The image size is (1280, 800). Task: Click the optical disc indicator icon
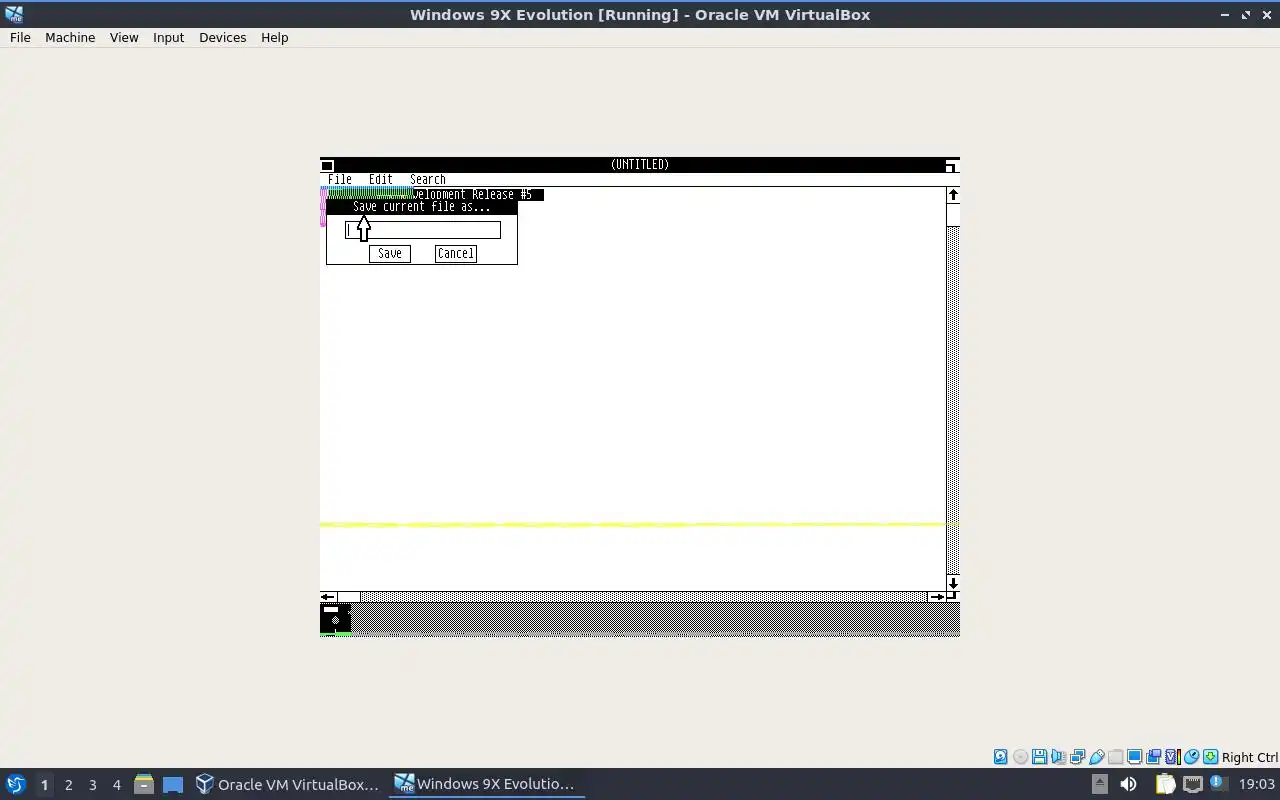pos(1020,757)
